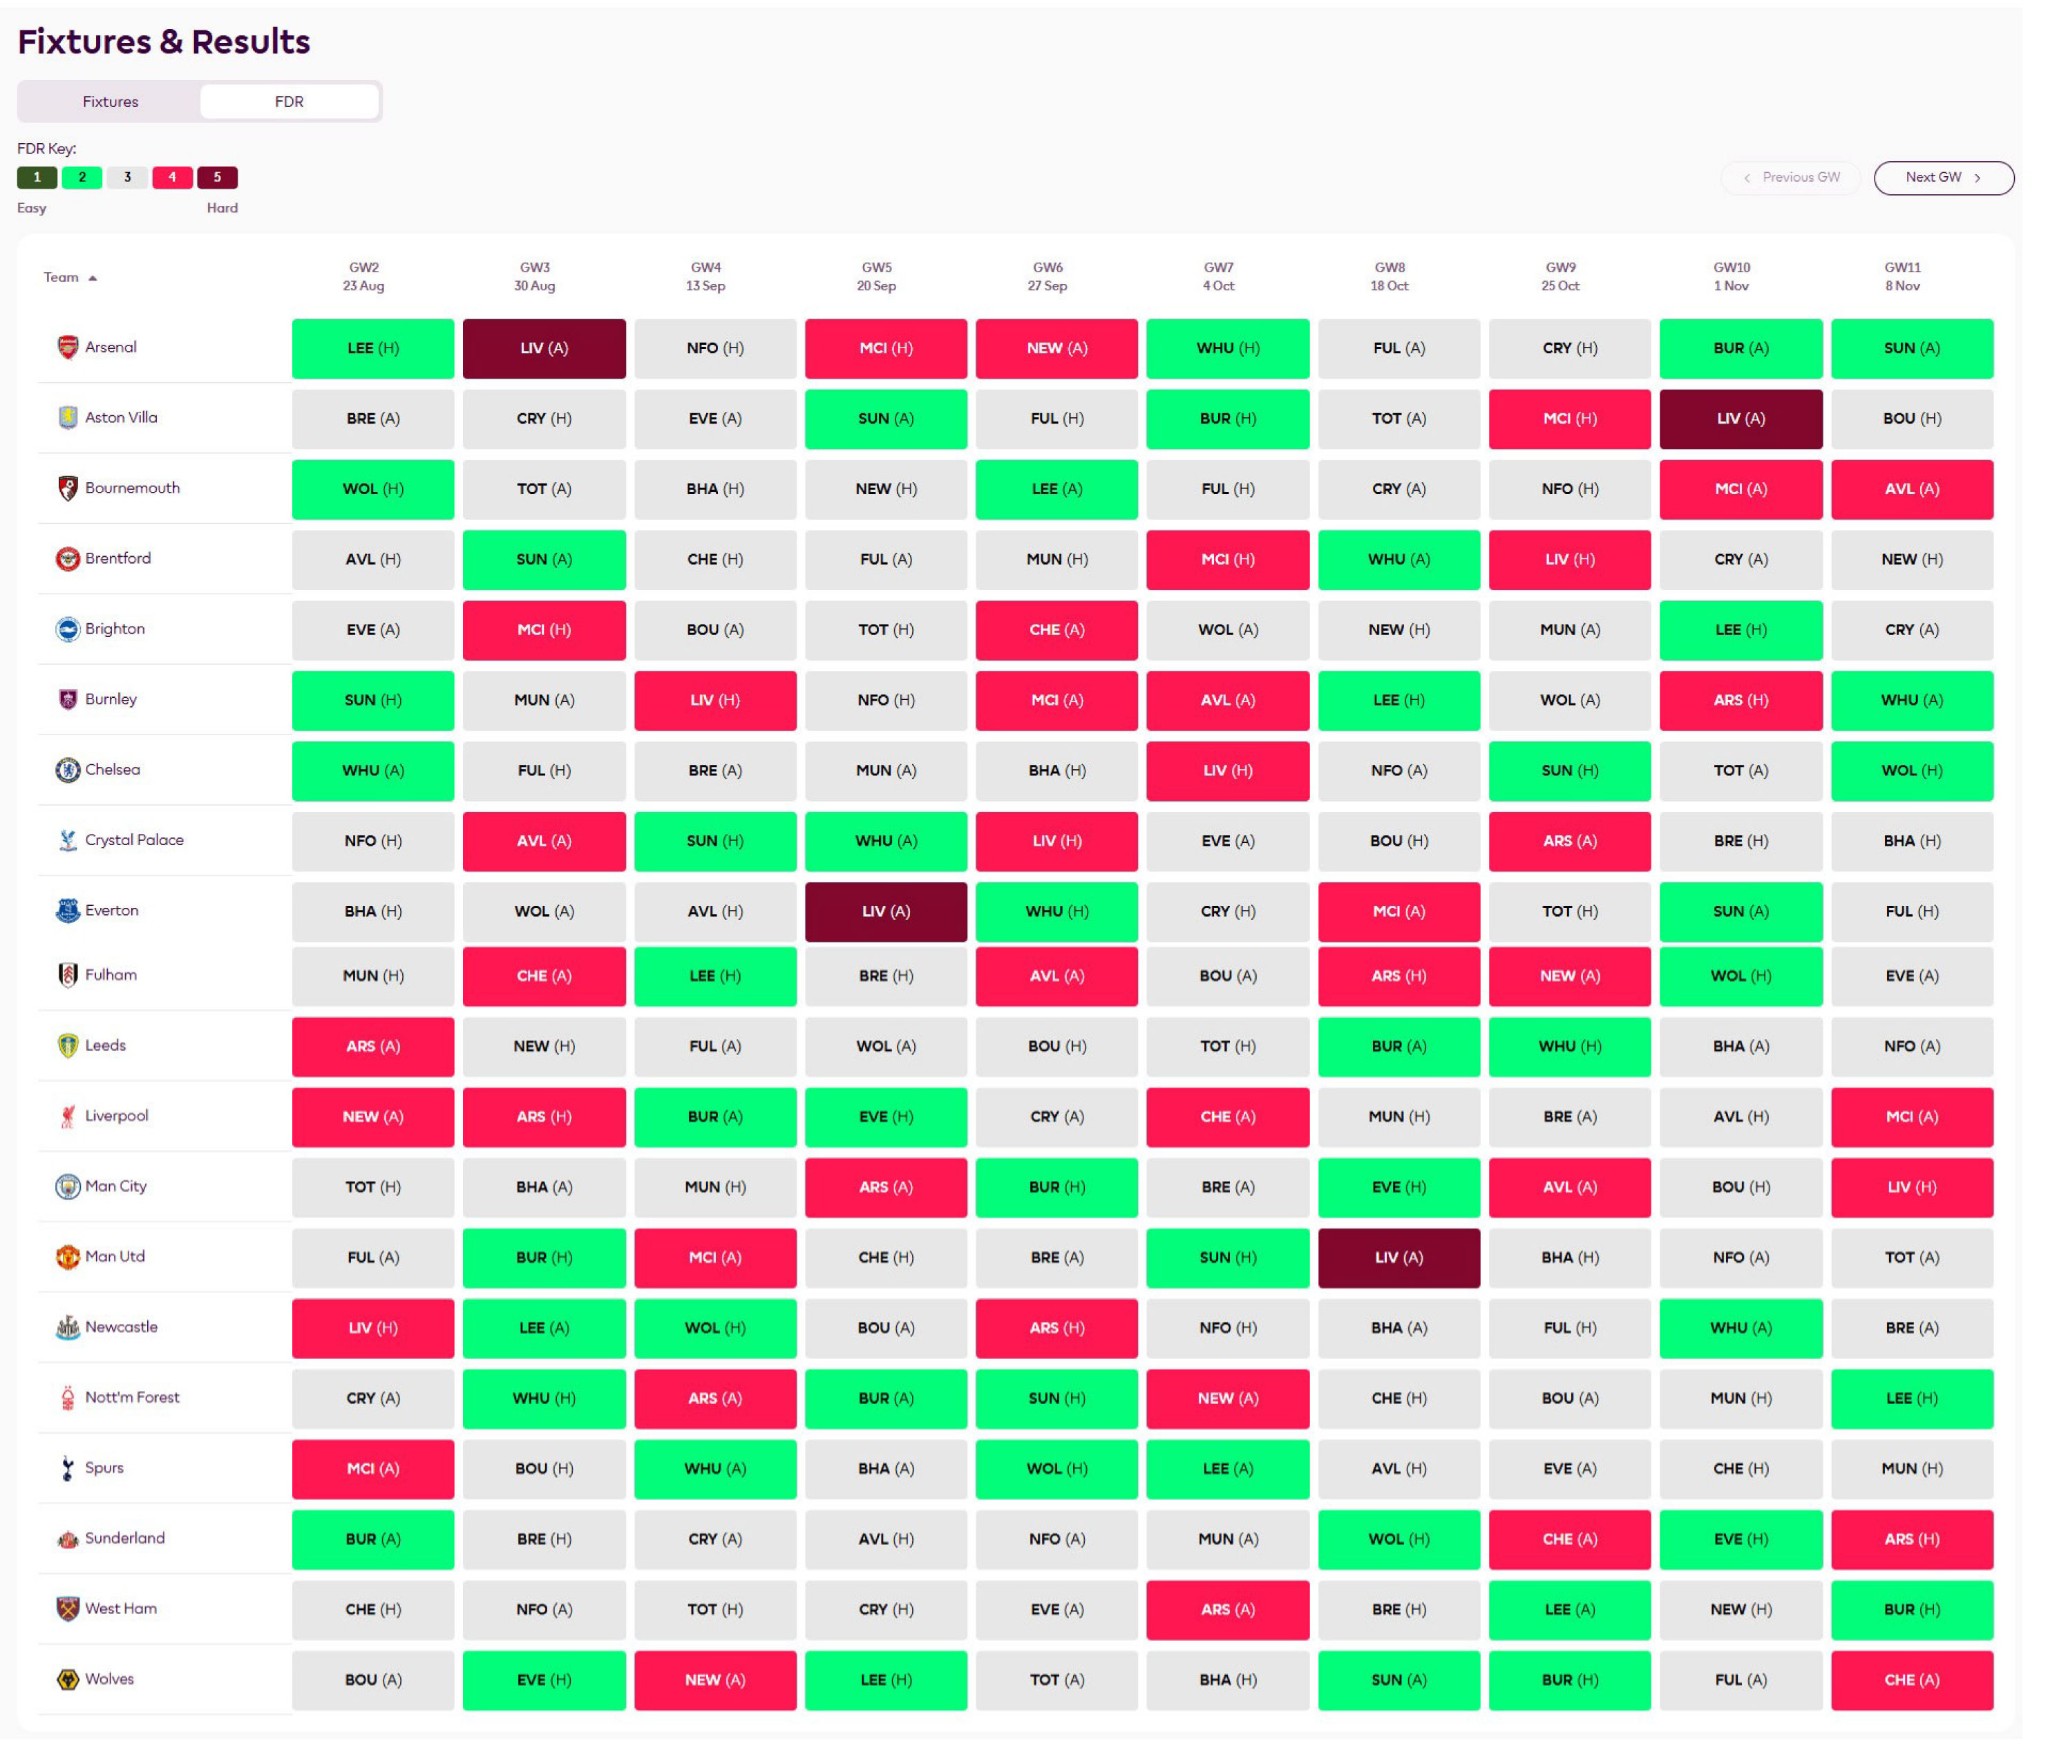Click the Previous GW button
Image resolution: width=2048 pixels, height=1757 pixels.
(x=1790, y=177)
